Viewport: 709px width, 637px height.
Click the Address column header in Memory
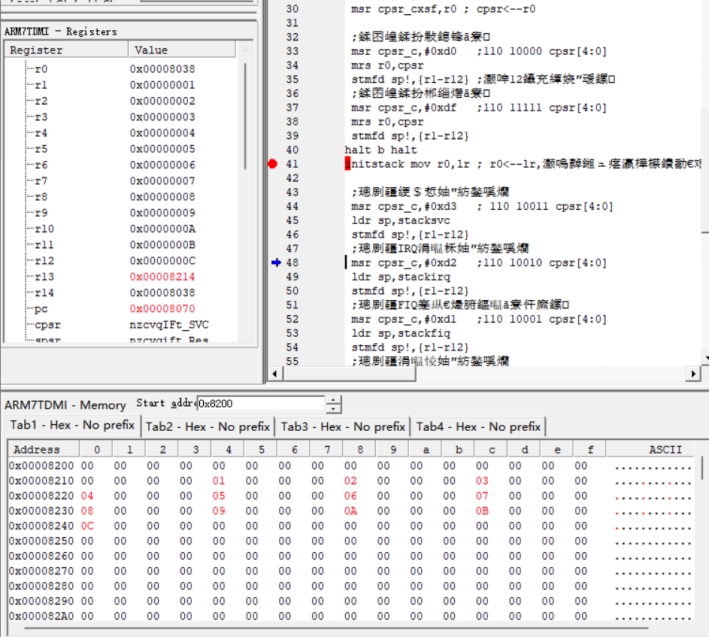pyautogui.click(x=43, y=449)
